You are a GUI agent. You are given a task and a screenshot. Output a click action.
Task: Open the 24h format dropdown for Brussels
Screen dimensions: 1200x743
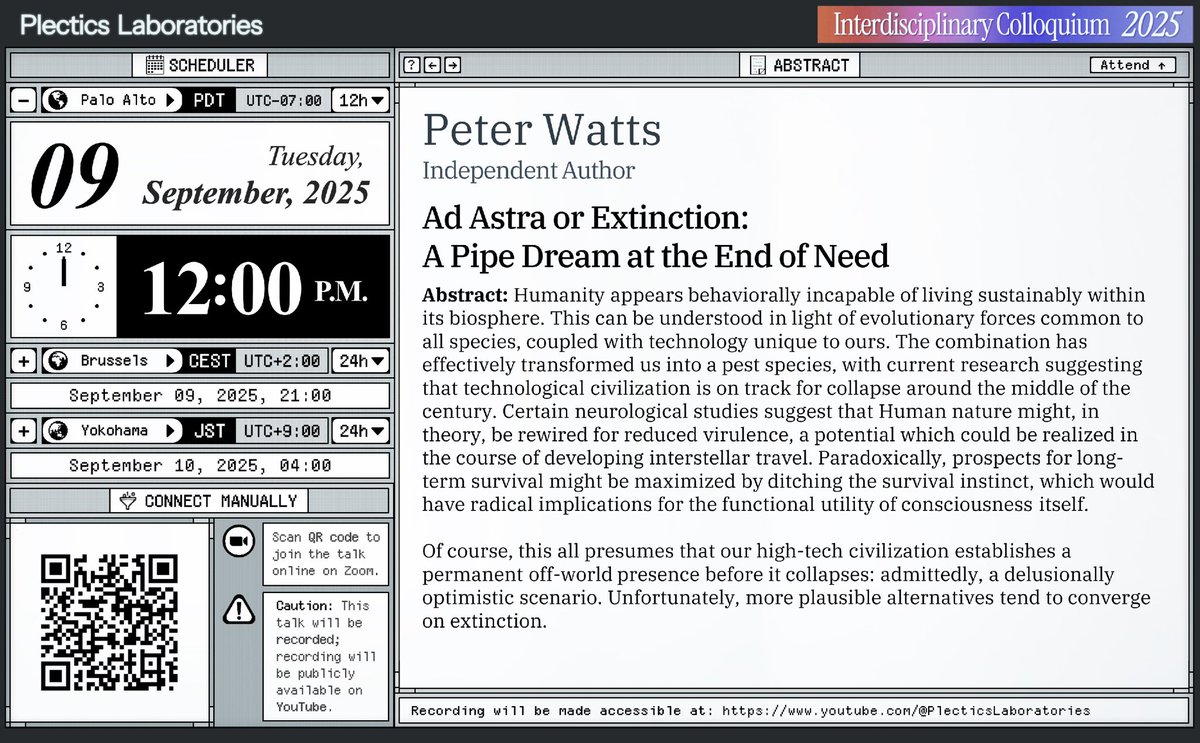[361, 360]
